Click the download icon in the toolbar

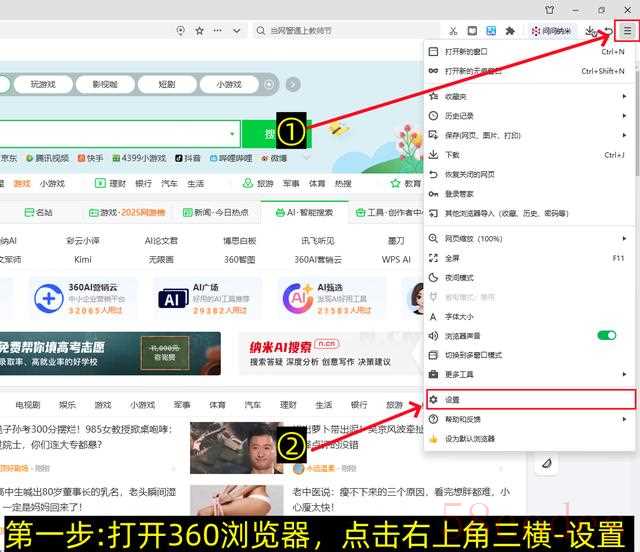589,31
